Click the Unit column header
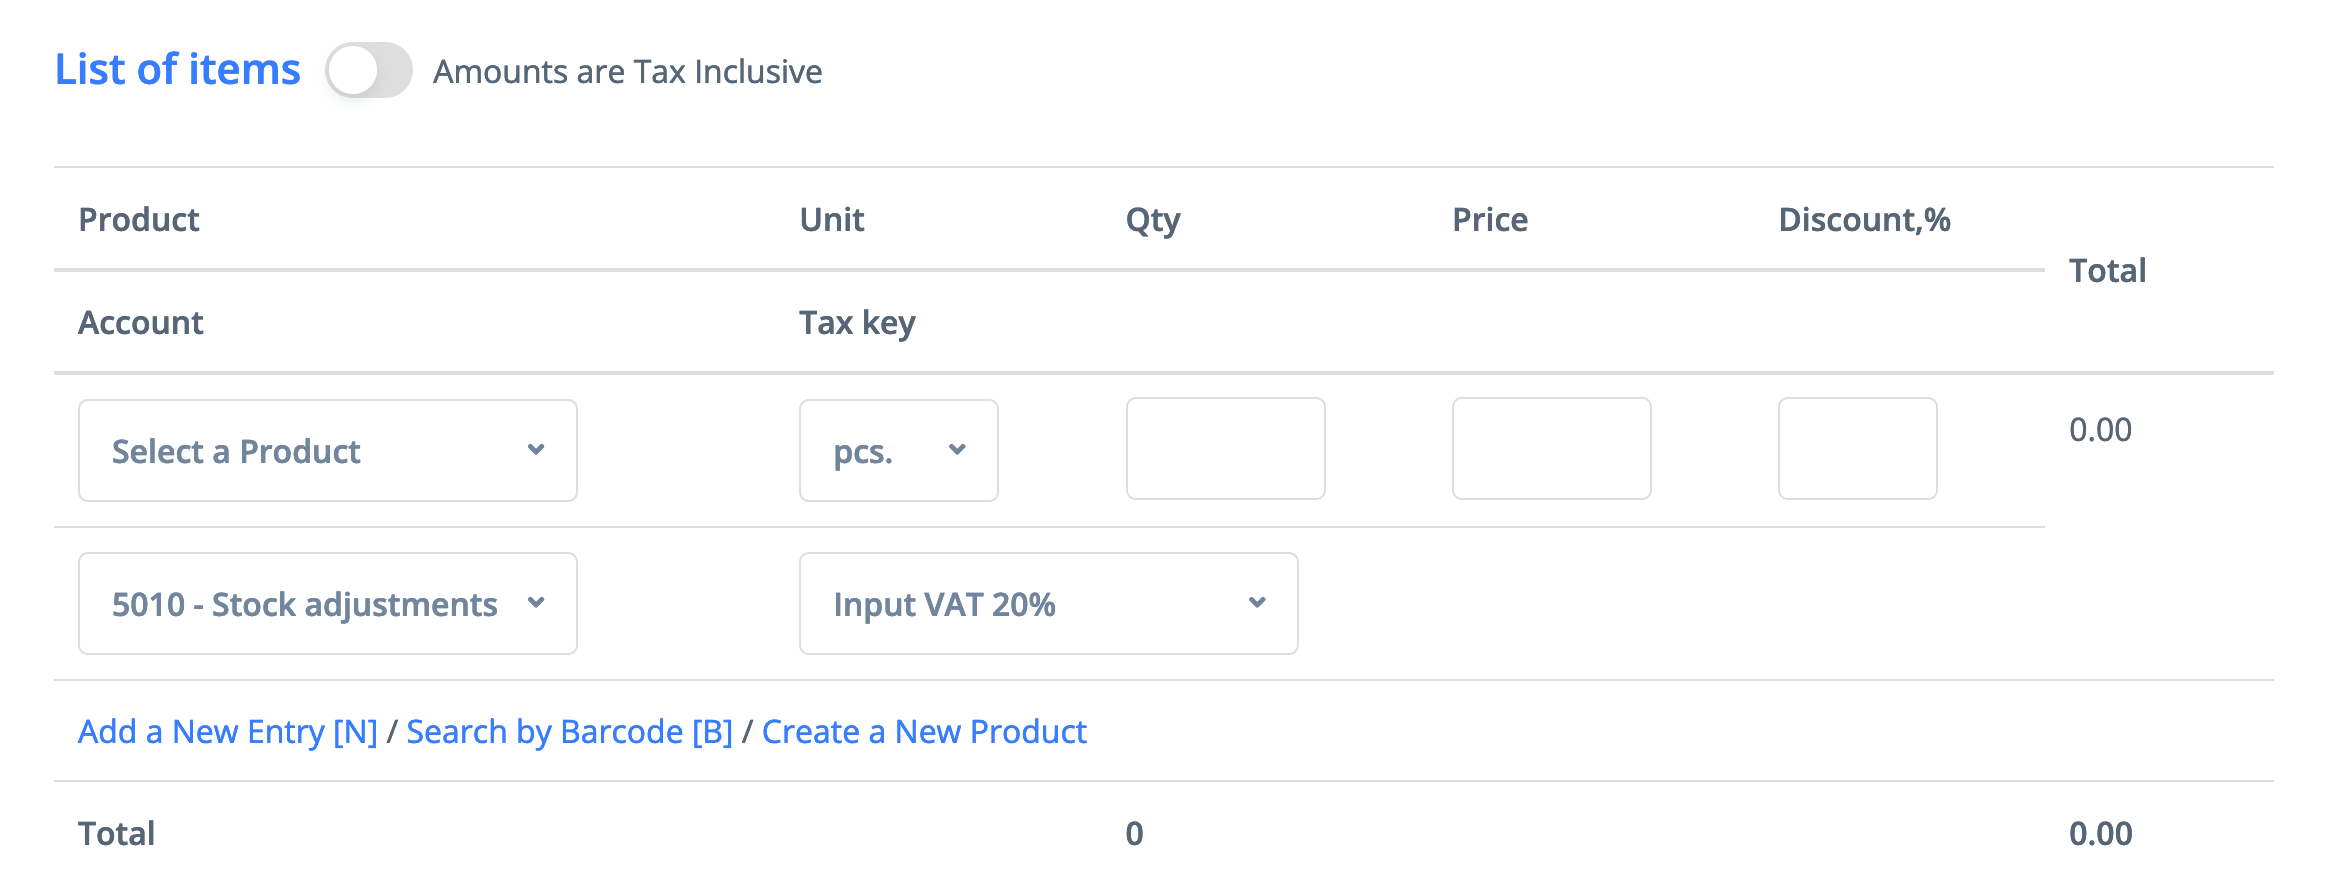This screenshot has width=2330, height=890. pos(832,220)
